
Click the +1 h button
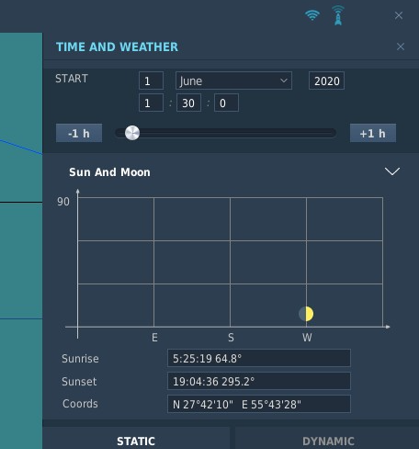tap(373, 133)
